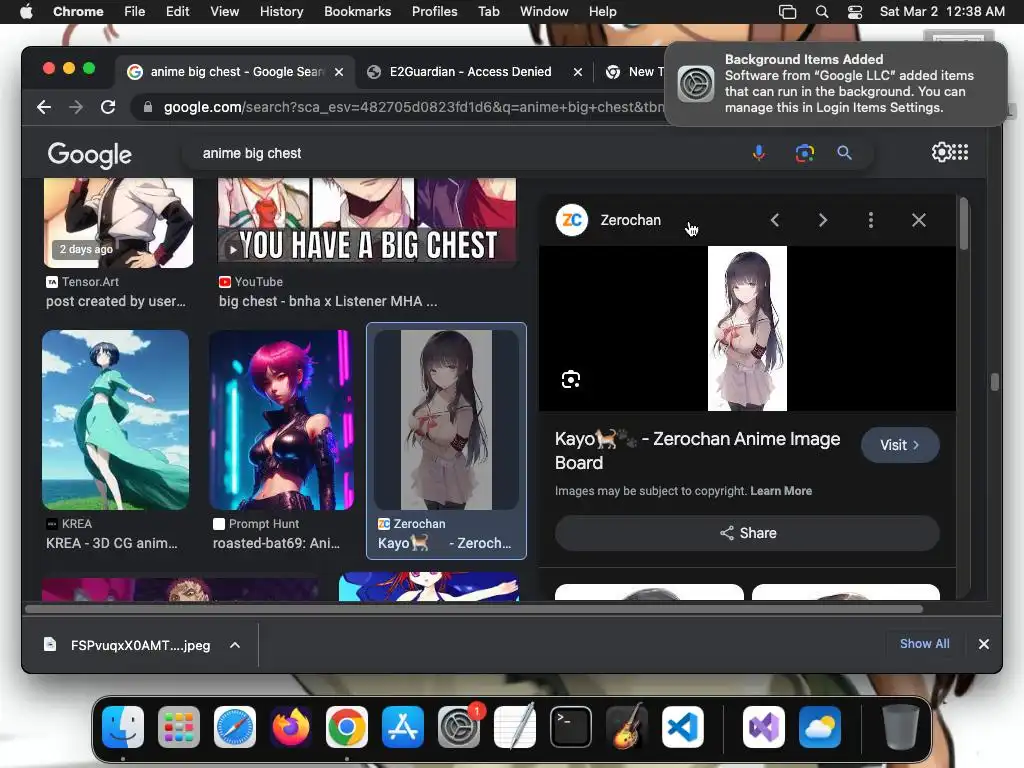Viewport: 1024px width, 768px height.
Task: Open the Google apps grid
Action: tap(960, 152)
